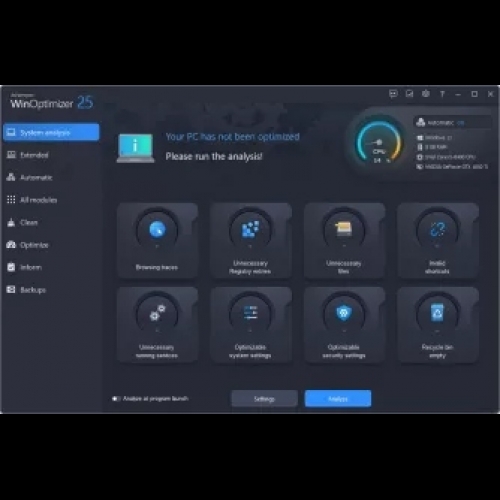Select the Unnecessary files tile

click(344, 240)
